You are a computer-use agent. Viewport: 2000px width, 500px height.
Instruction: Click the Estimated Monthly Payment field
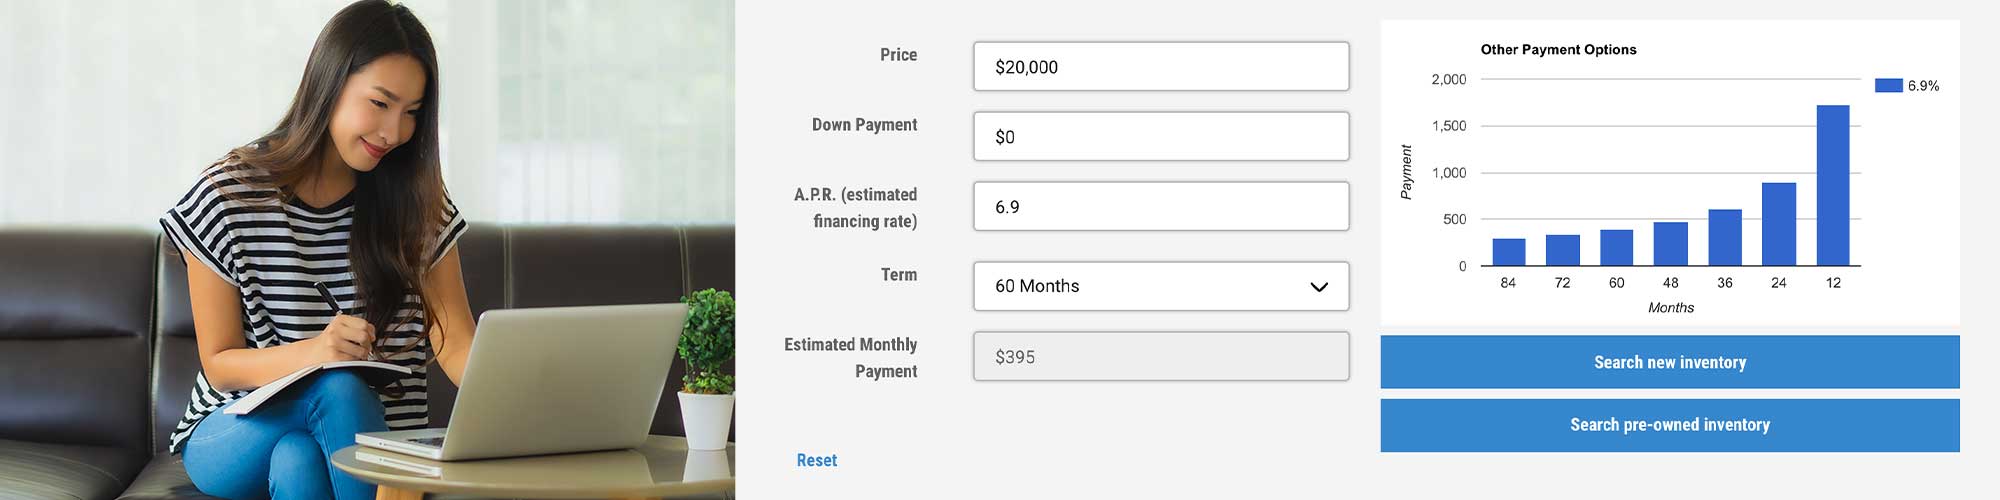click(x=1160, y=357)
